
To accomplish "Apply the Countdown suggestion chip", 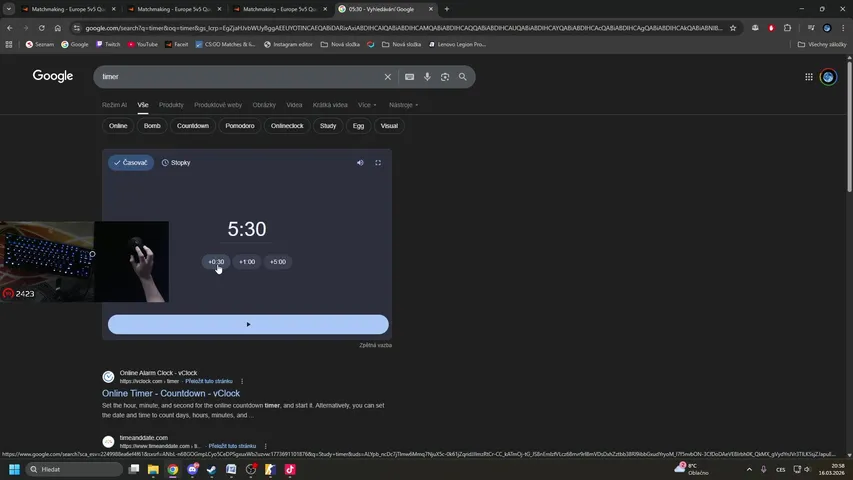I will pyautogui.click(x=193, y=126).
